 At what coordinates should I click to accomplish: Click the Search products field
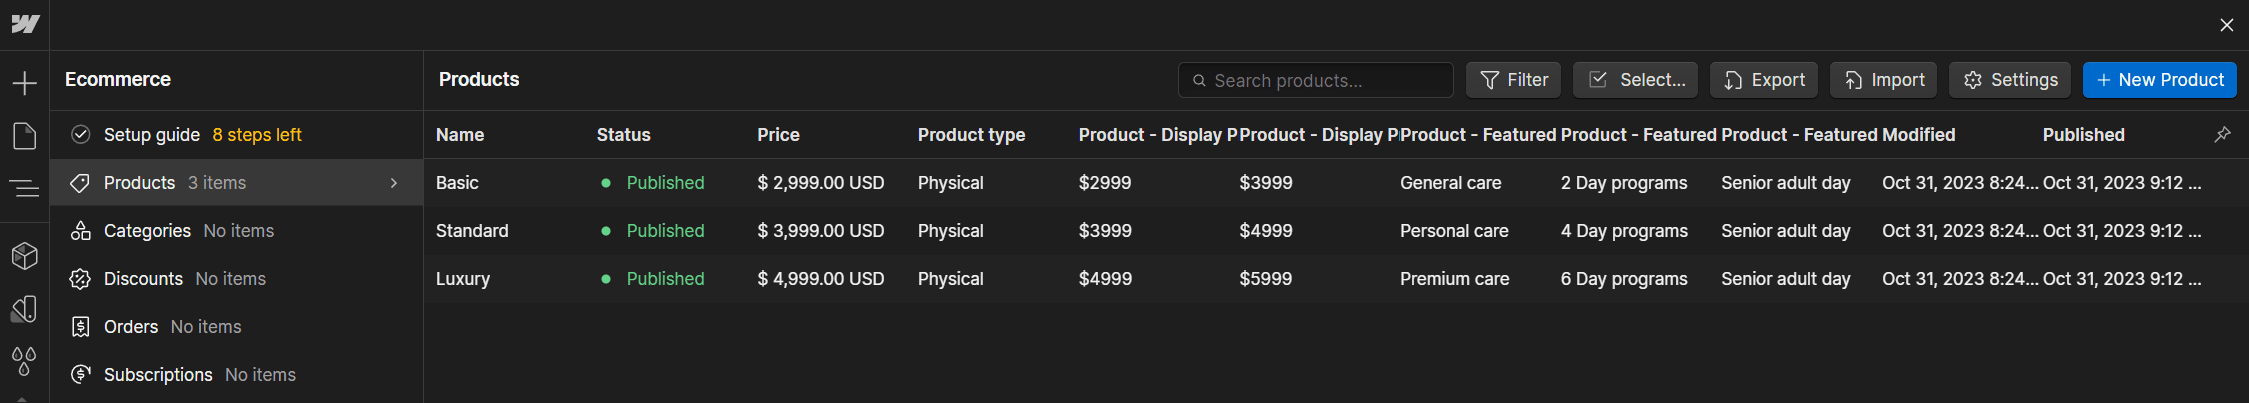click(1315, 80)
